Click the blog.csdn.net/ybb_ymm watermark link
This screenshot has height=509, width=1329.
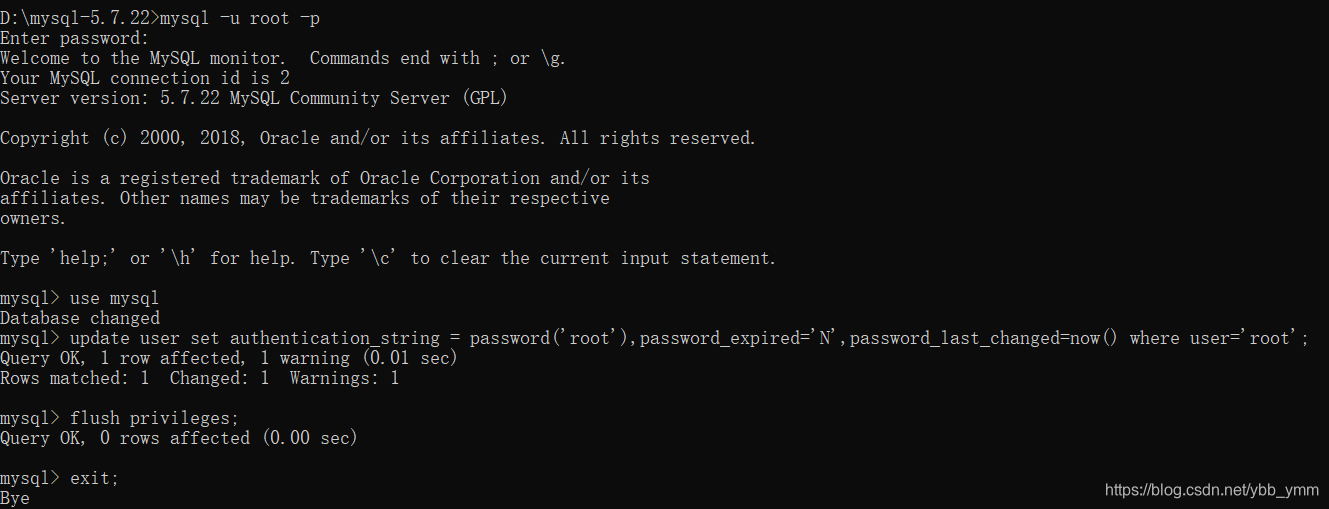pos(1212,490)
